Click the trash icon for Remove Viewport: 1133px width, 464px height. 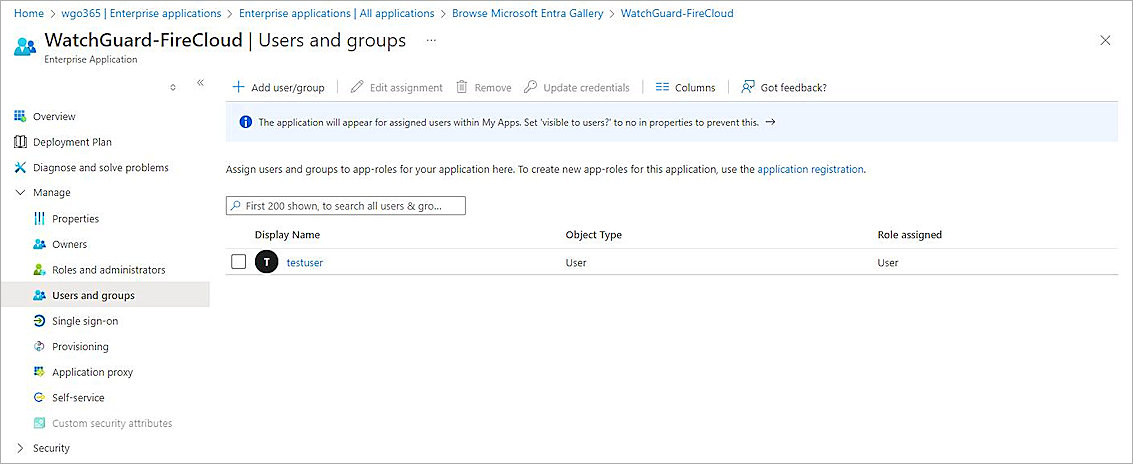[x=462, y=87]
